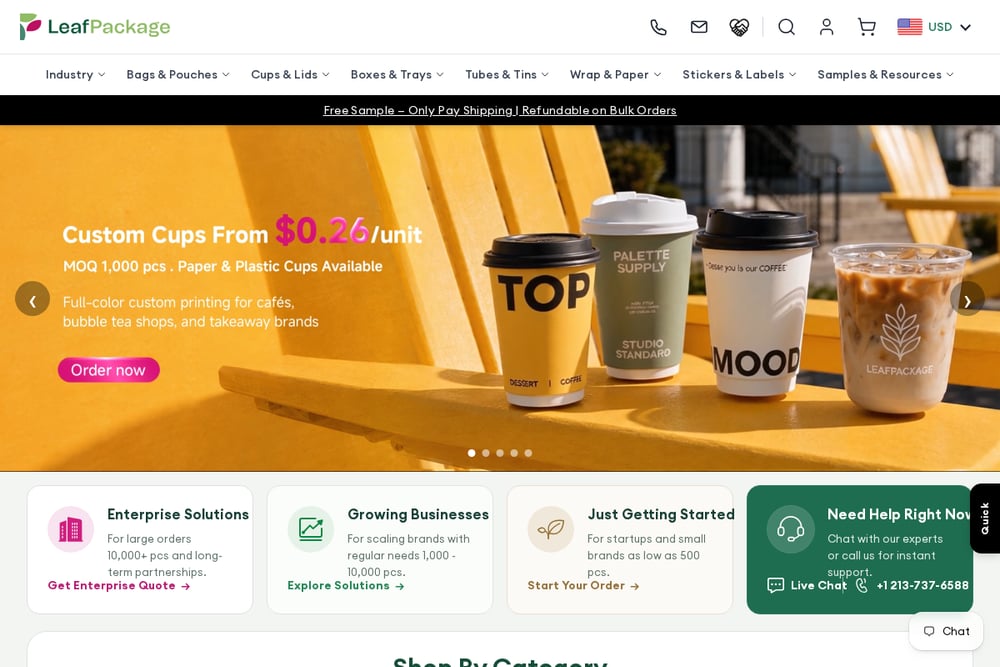Click the Need Help Right Now heading
This screenshot has height=667, width=1000.
click(x=899, y=514)
